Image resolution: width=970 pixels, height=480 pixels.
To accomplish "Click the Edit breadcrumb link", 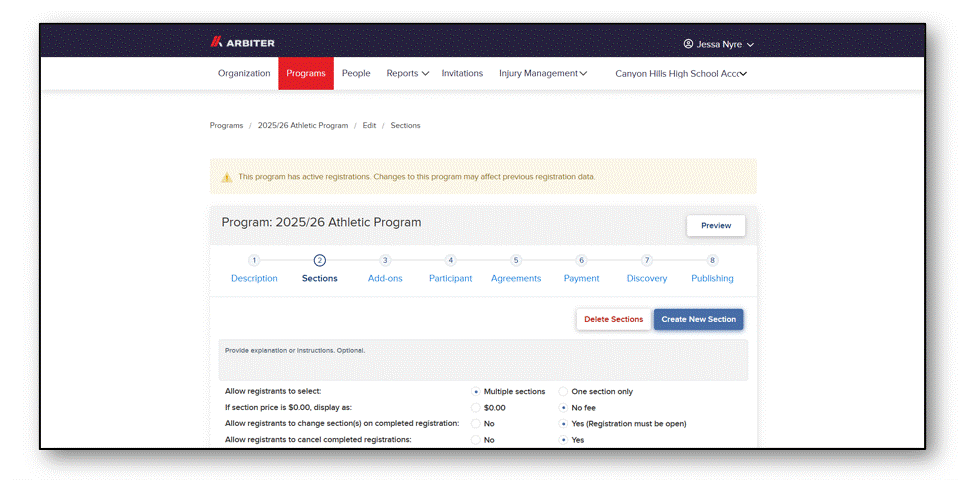I will pyautogui.click(x=369, y=125).
